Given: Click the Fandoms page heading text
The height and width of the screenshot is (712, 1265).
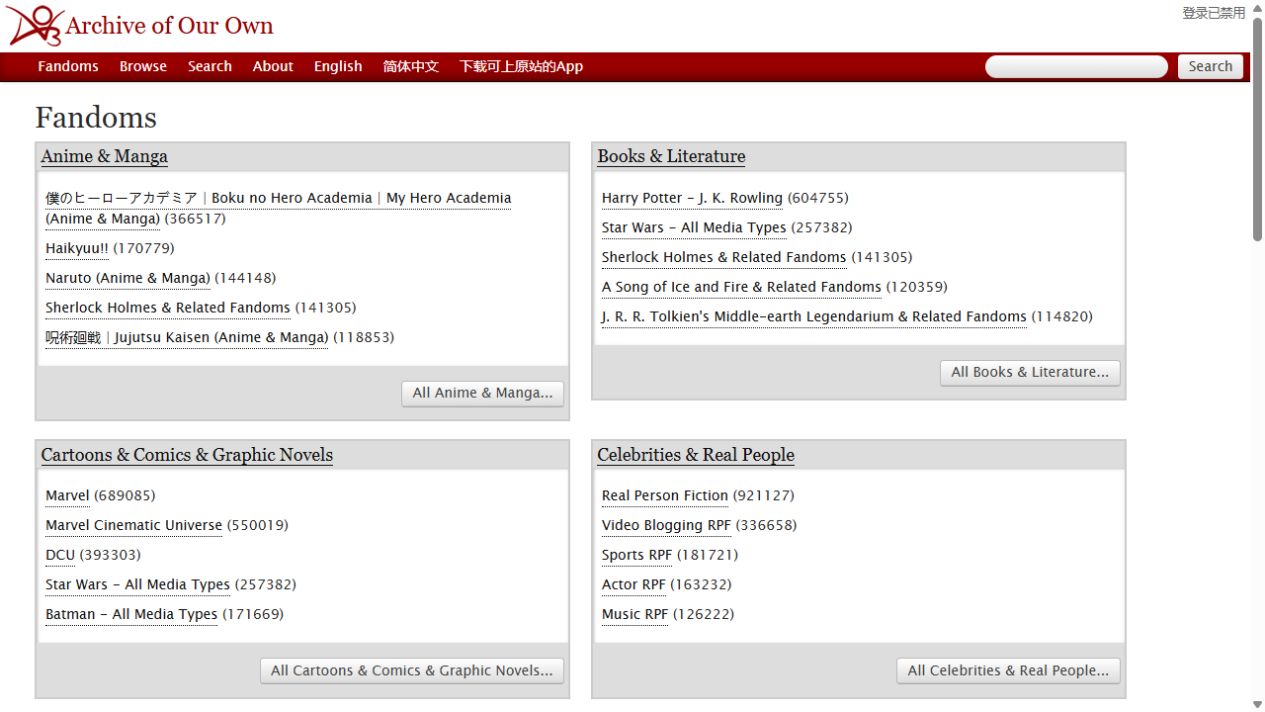Looking at the screenshot, I should click(x=96, y=118).
